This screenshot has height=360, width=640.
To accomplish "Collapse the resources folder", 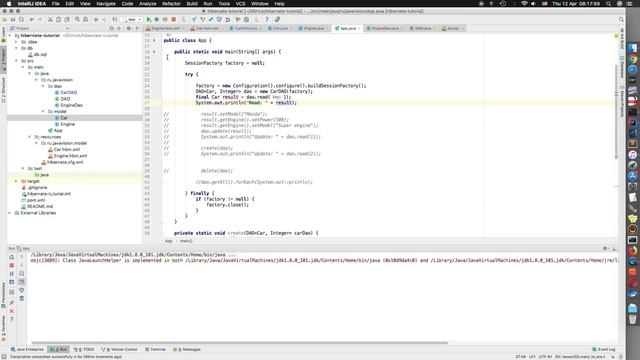I will pos(30,137).
